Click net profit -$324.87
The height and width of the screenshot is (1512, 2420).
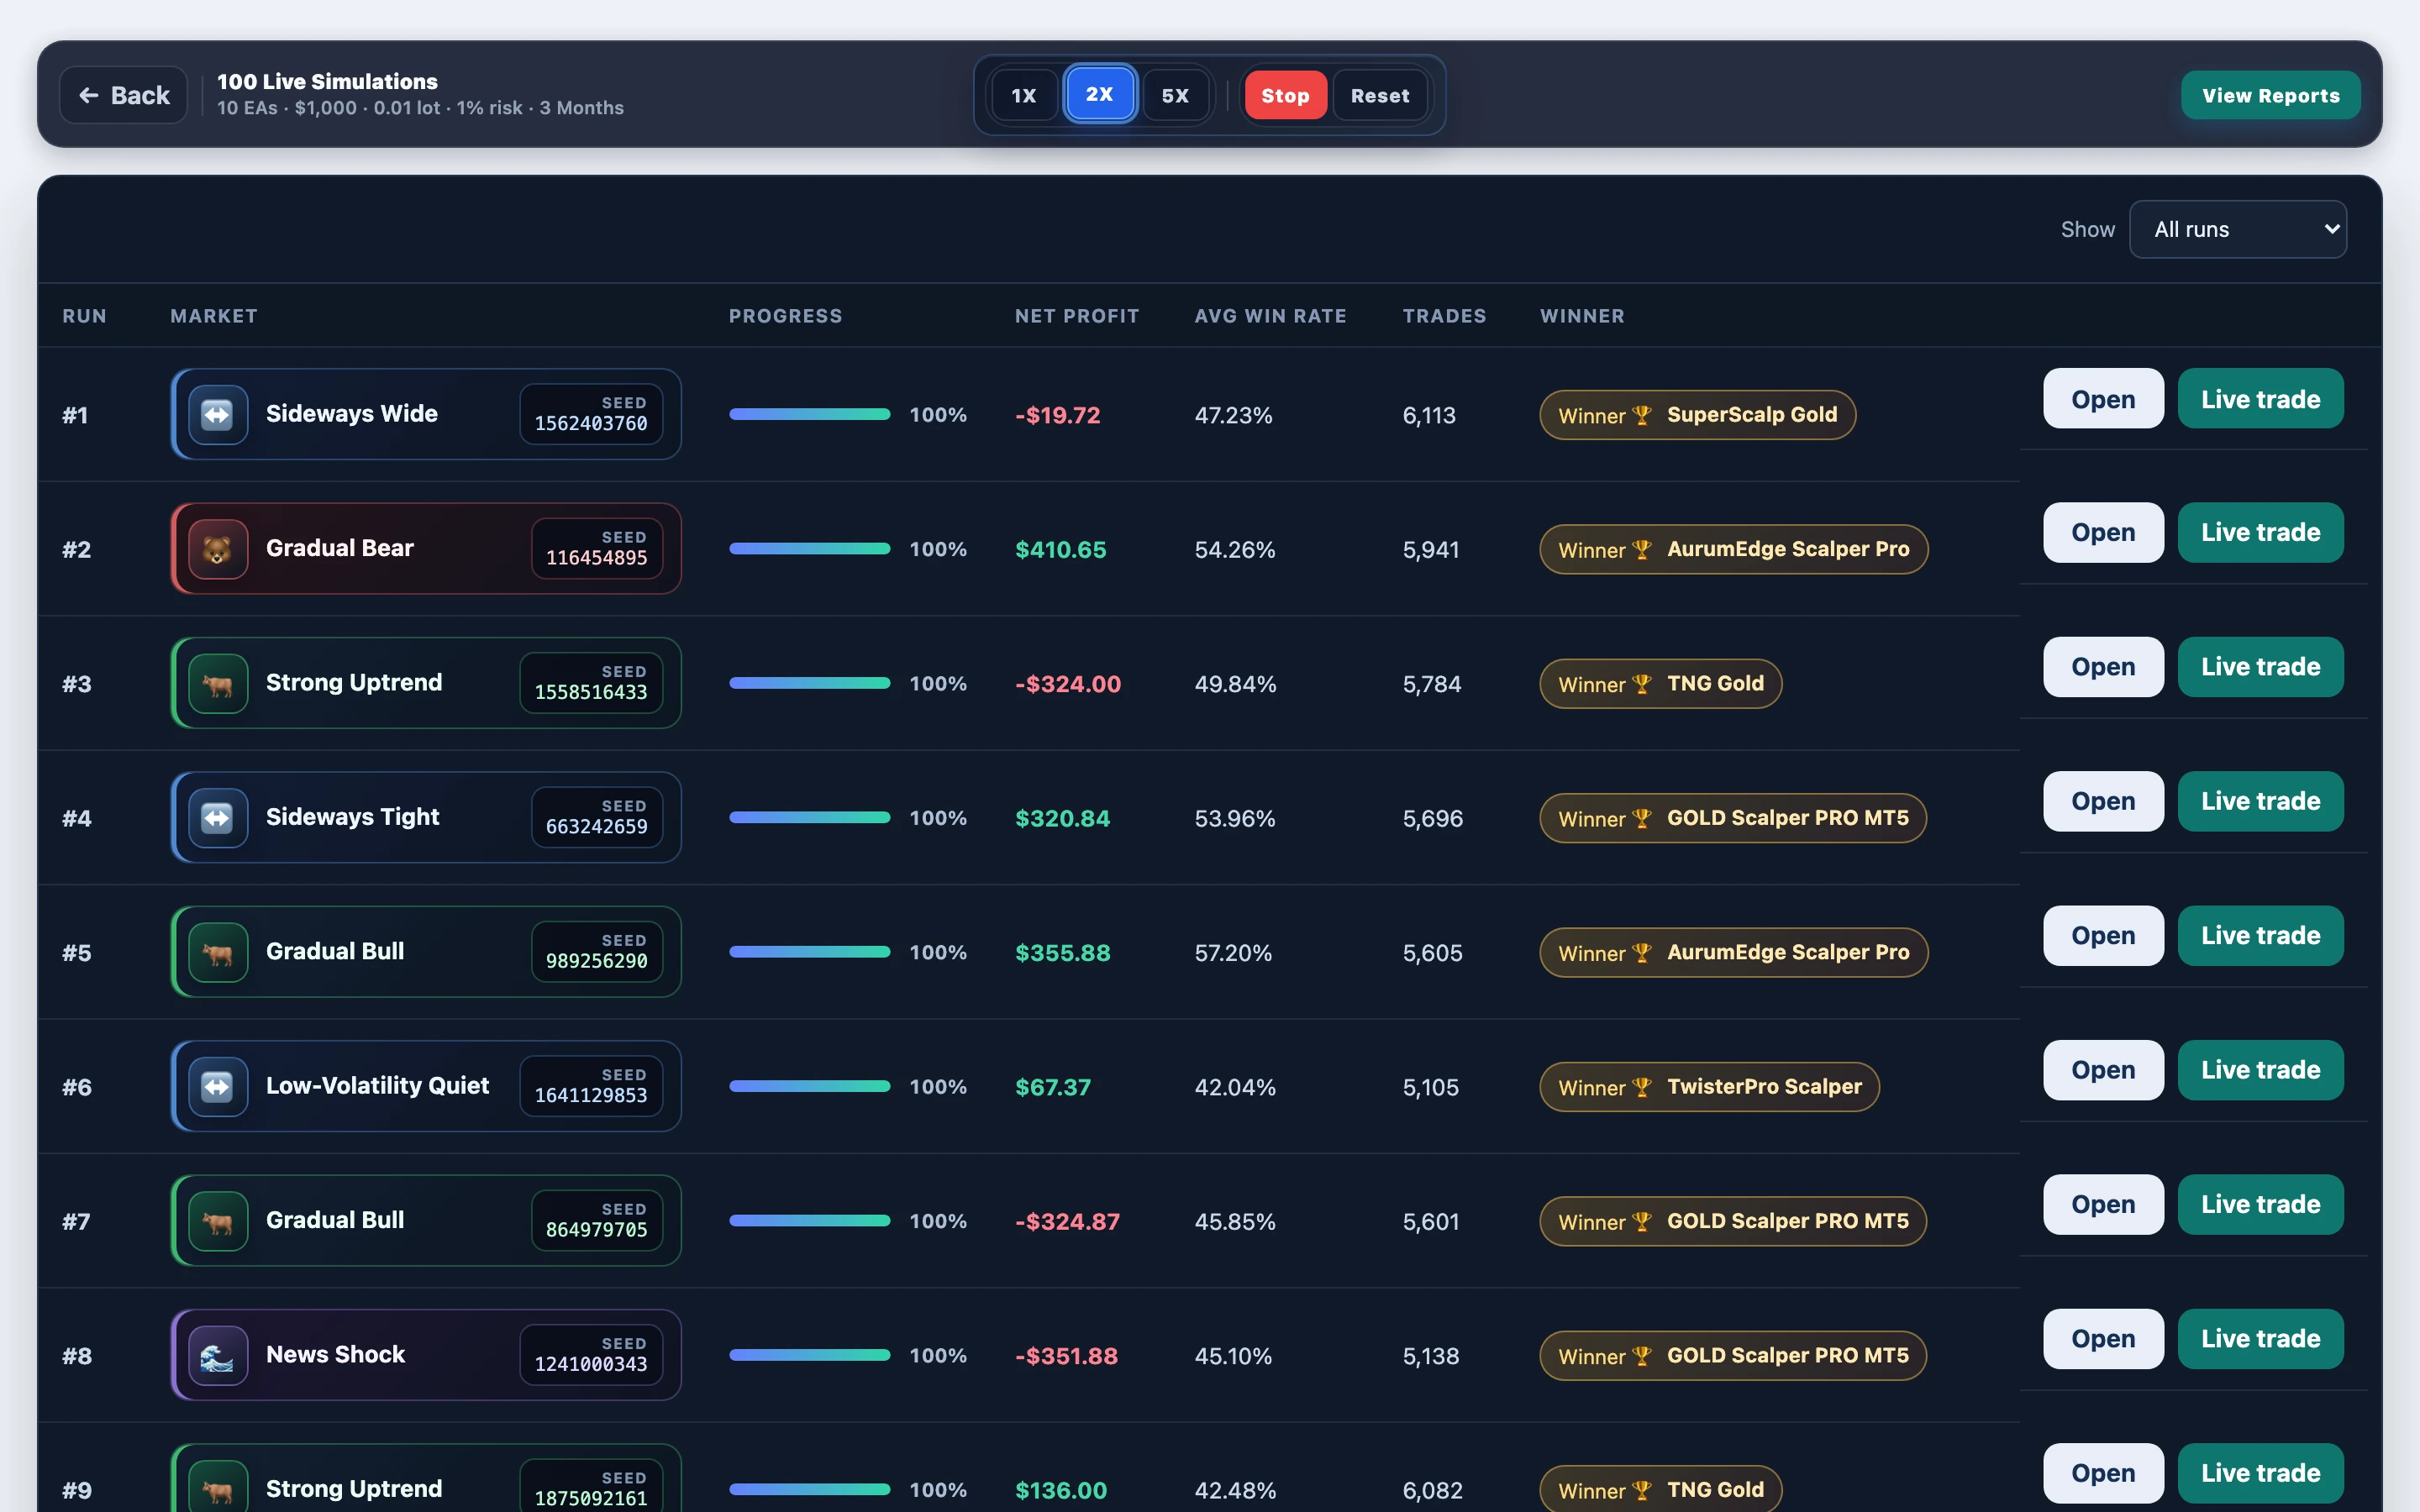tap(1067, 1222)
